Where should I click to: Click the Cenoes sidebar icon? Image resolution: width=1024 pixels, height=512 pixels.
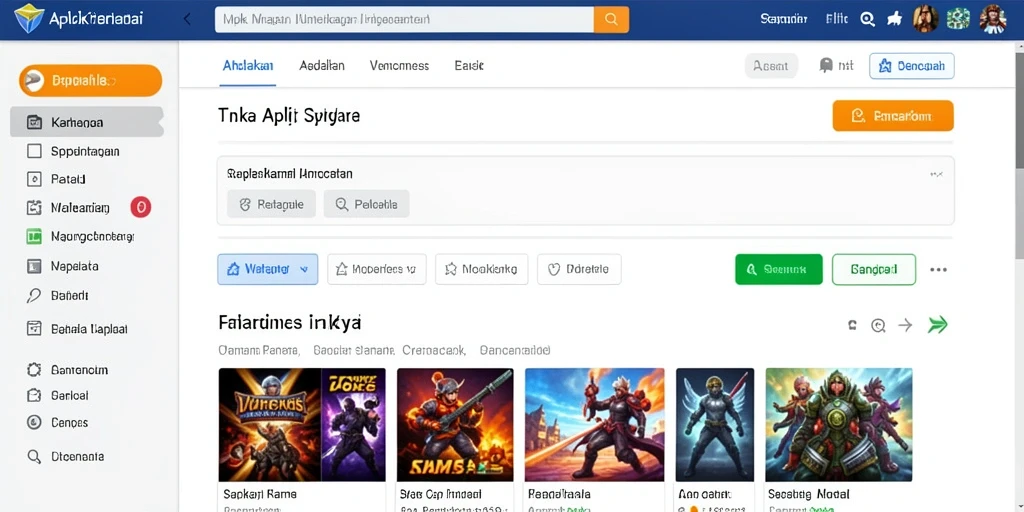point(34,423)
